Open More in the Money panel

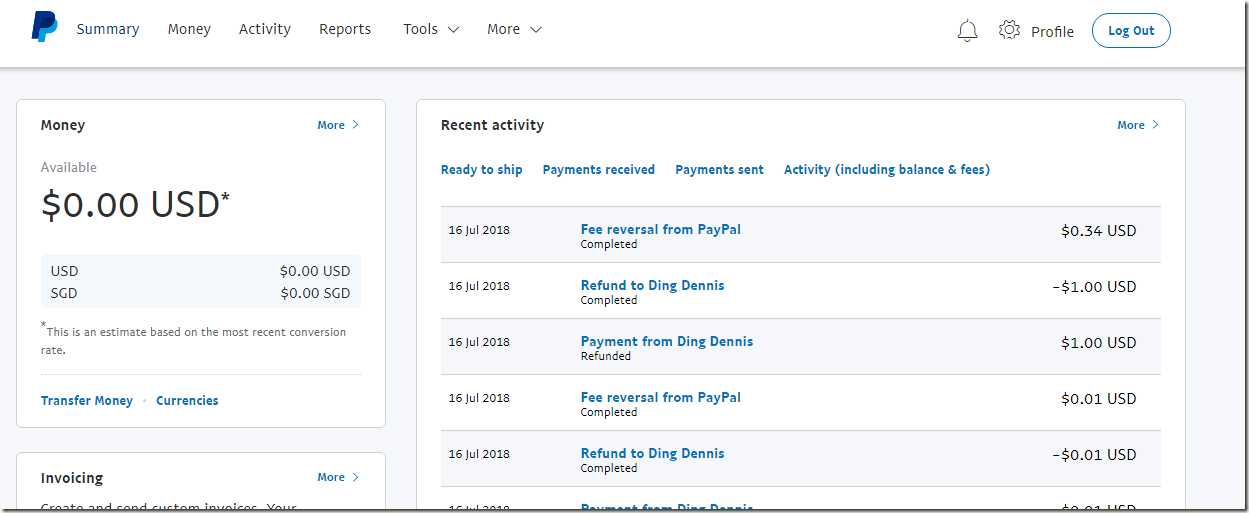338,125
